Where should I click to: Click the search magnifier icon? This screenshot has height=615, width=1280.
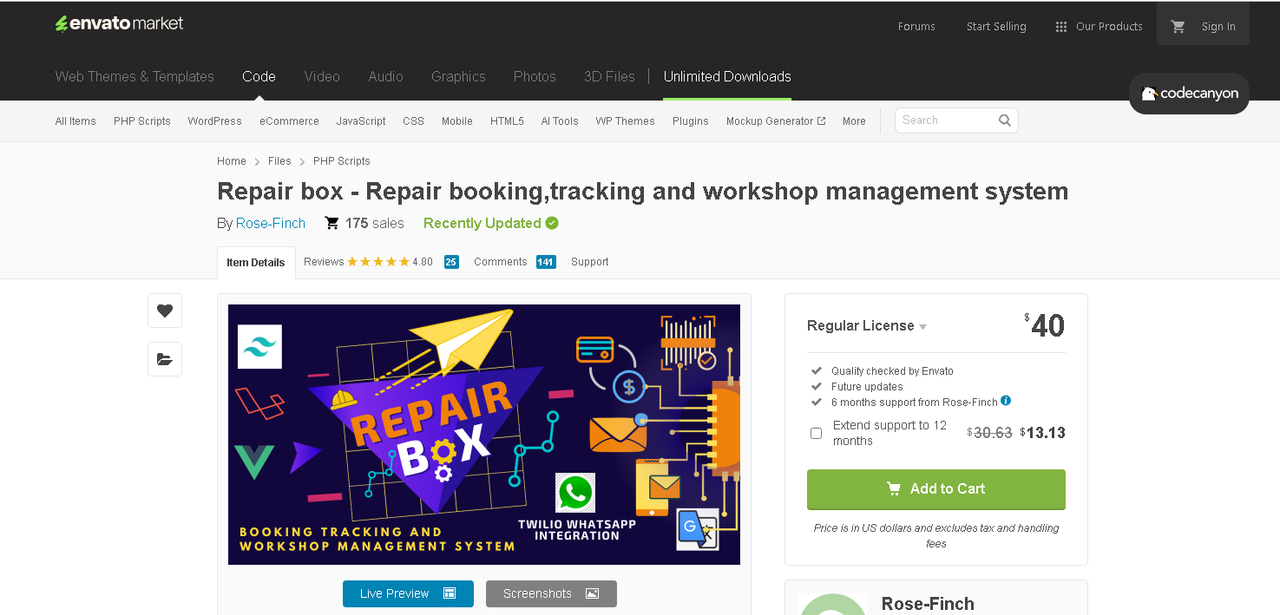pos(1004,121)
